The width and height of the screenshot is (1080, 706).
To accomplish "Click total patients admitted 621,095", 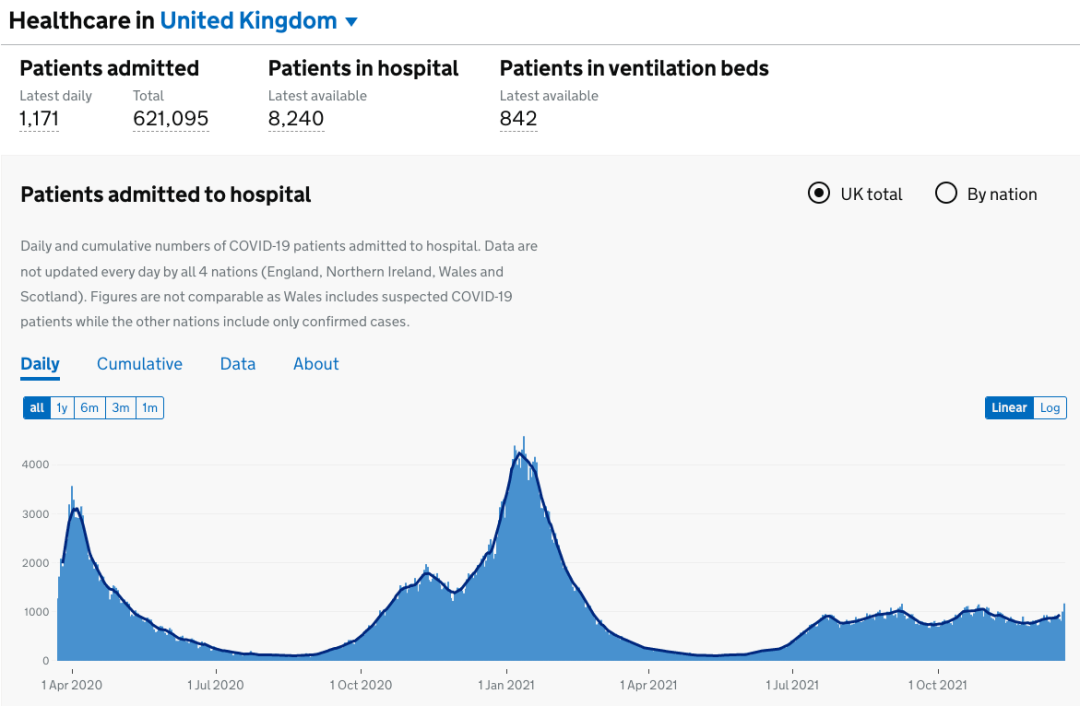I will click(x=171, y=119).
